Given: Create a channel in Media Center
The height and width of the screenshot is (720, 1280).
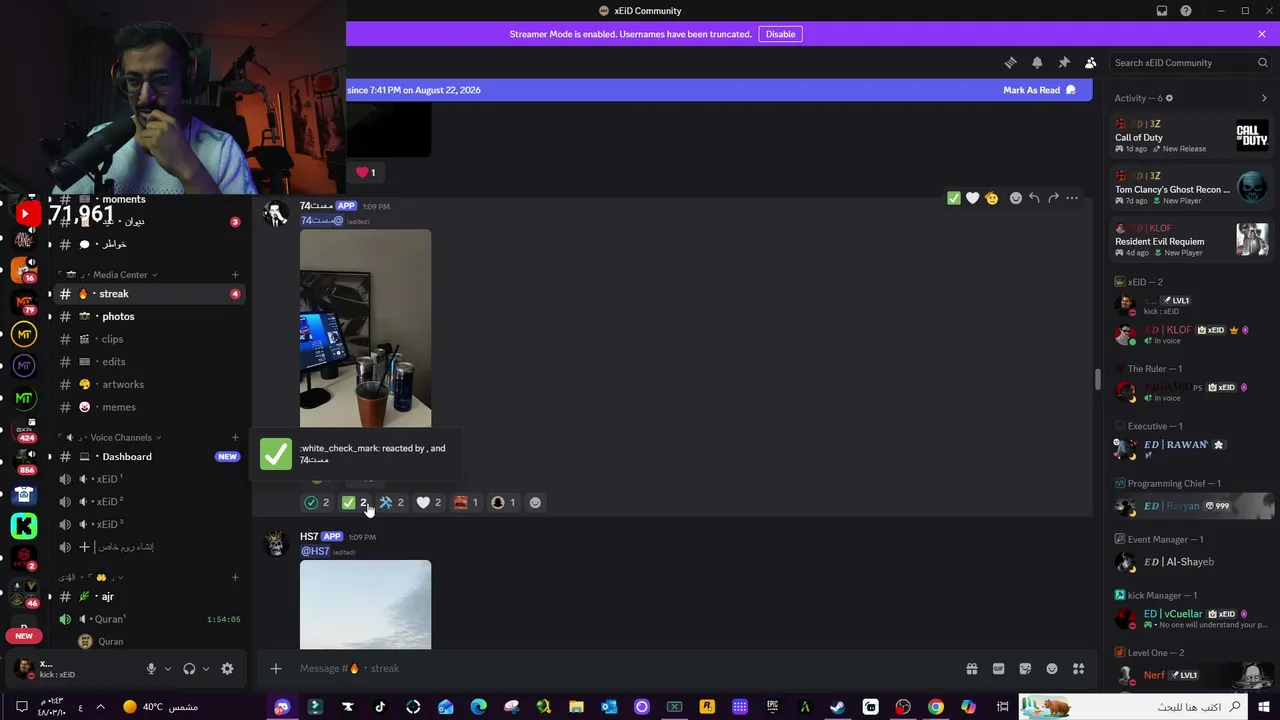Looking at the screenshot, I should pyautogui.click(x=235, y=275).
